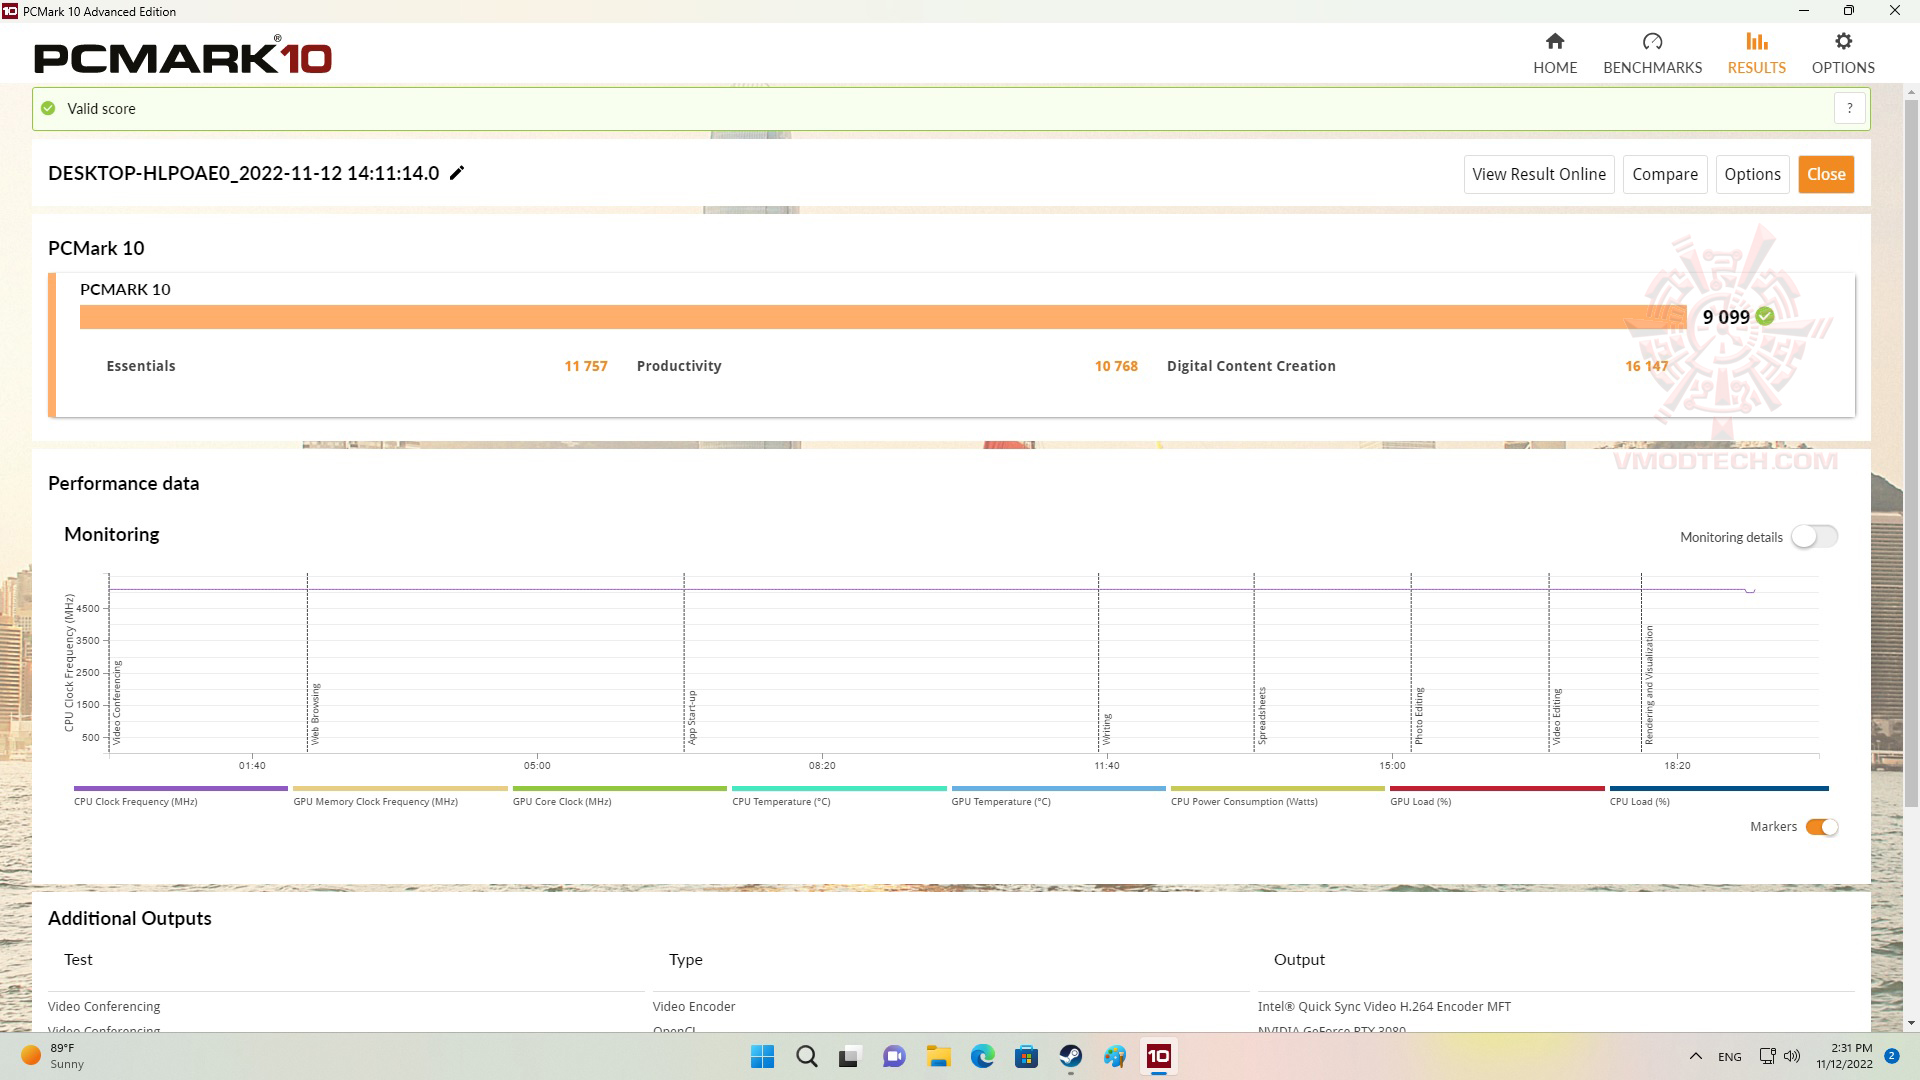Image resolution: width=1920 pixels, height=1080 pixels.
Task: Turn off the Markers toggle
Action: pos(1821,827)
